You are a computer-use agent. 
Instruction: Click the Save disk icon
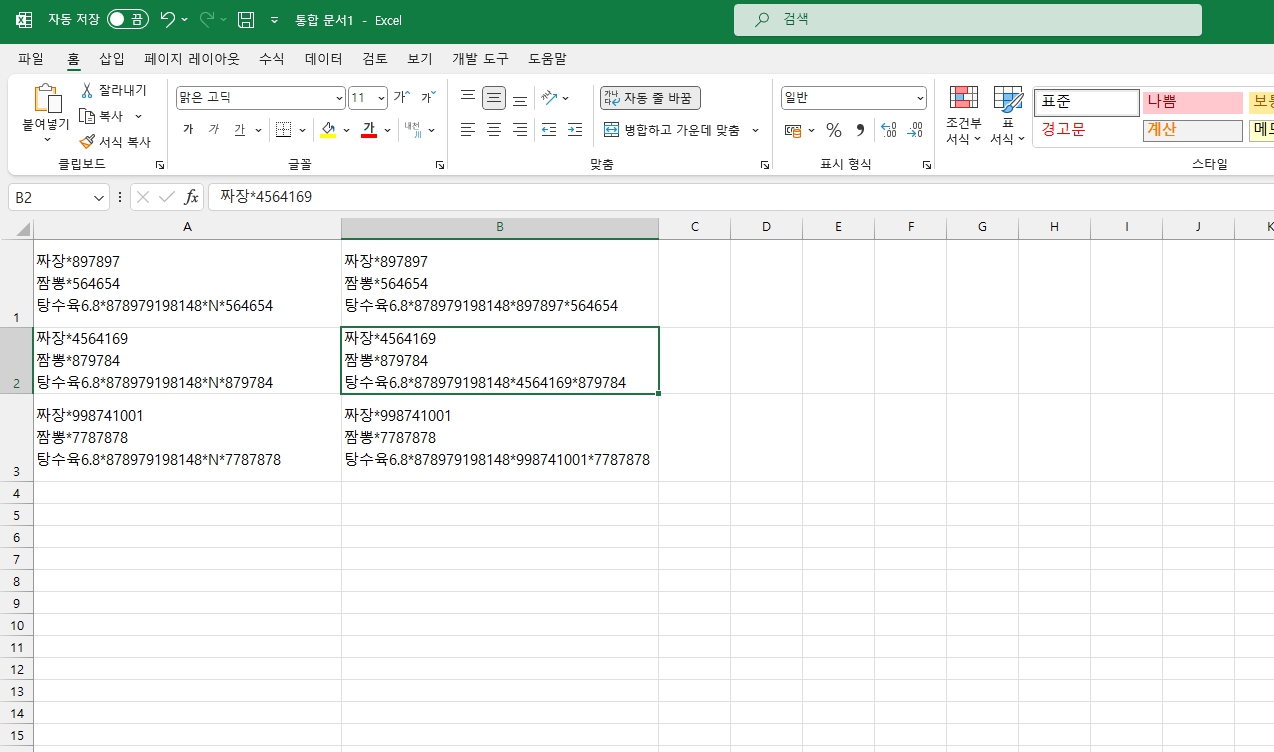point(246,20)
